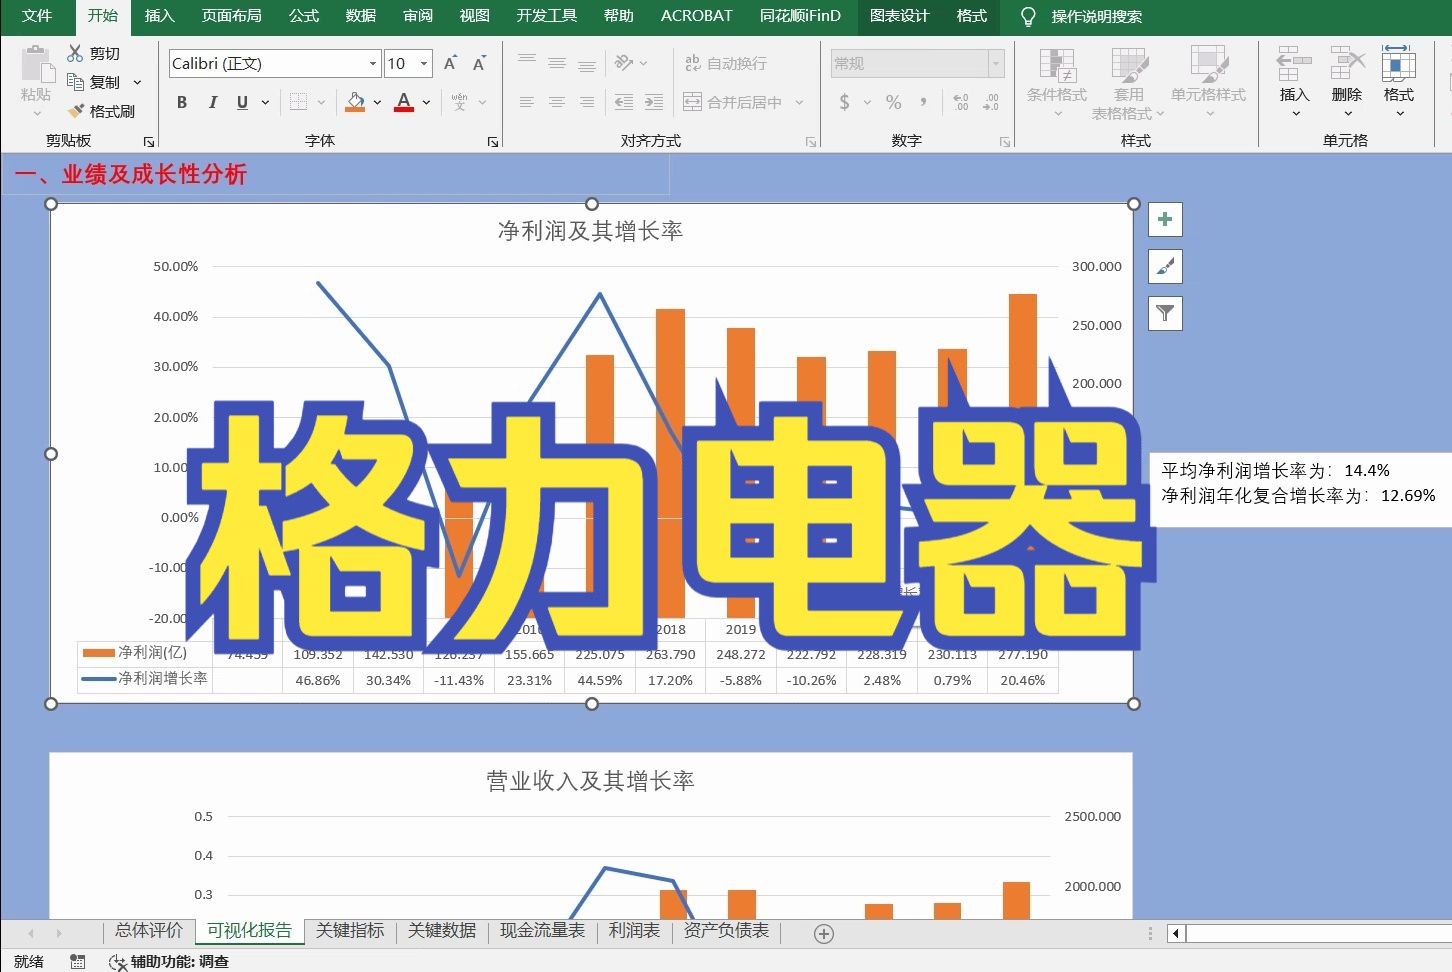Open the 文件 file menu

37,16
